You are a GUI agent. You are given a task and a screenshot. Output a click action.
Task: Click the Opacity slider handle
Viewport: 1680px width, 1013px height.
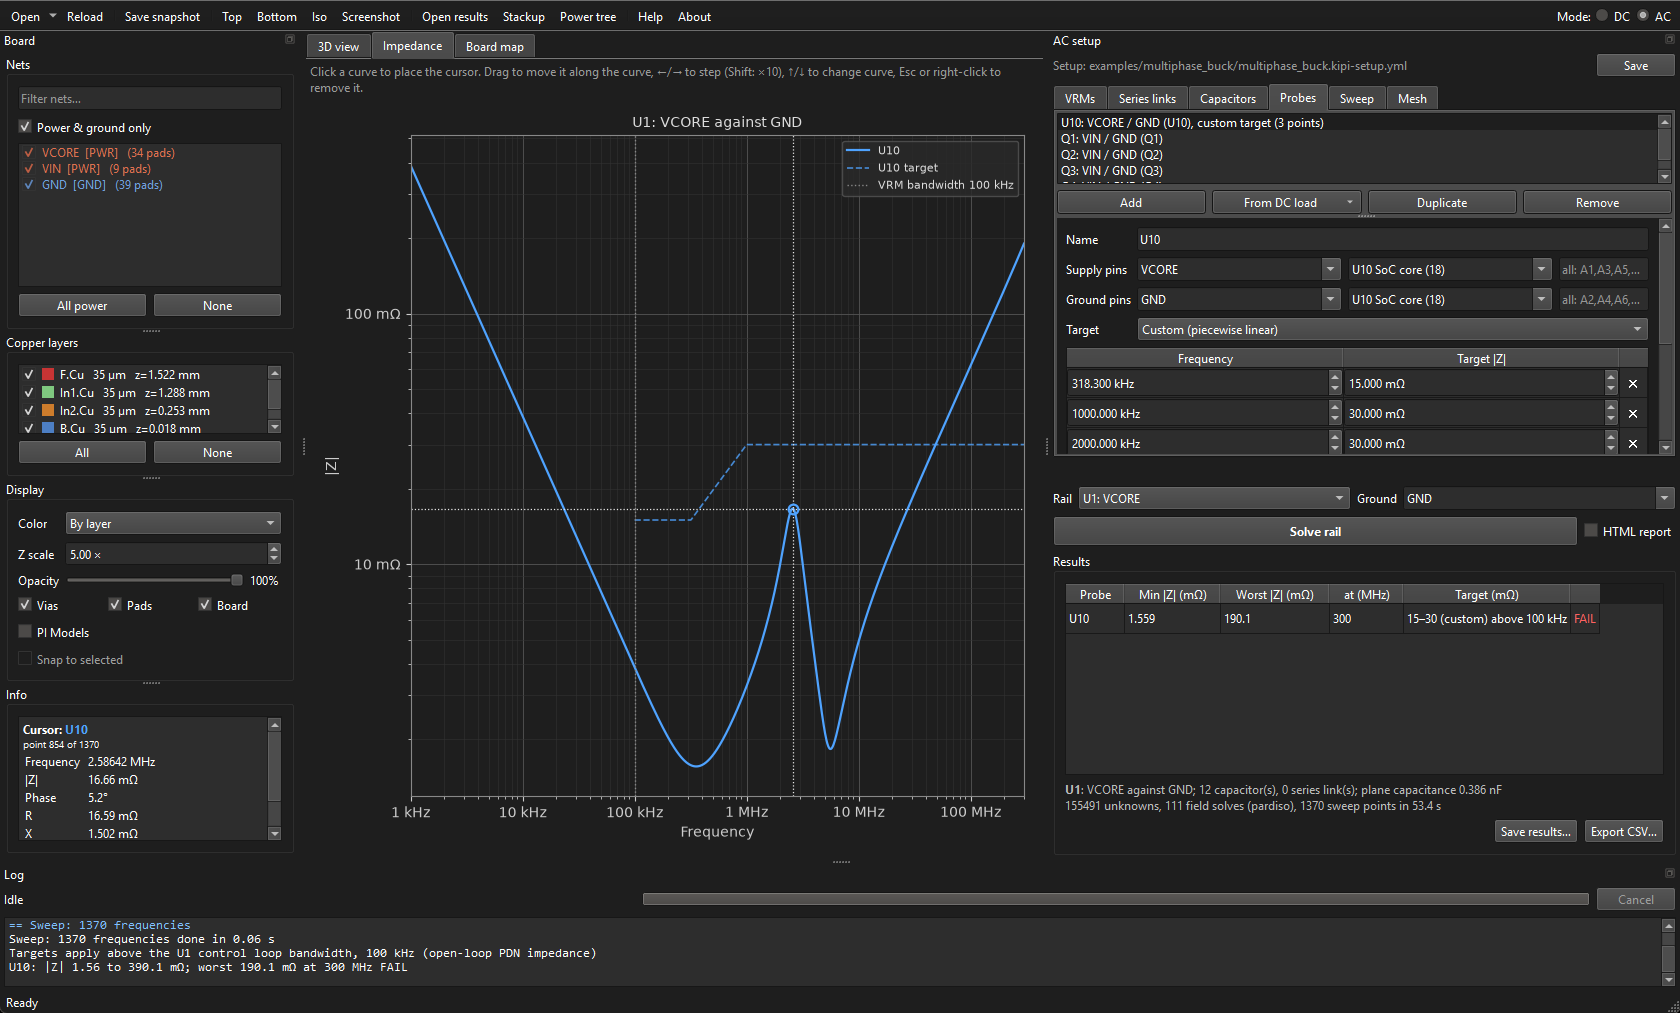[237, 580]
